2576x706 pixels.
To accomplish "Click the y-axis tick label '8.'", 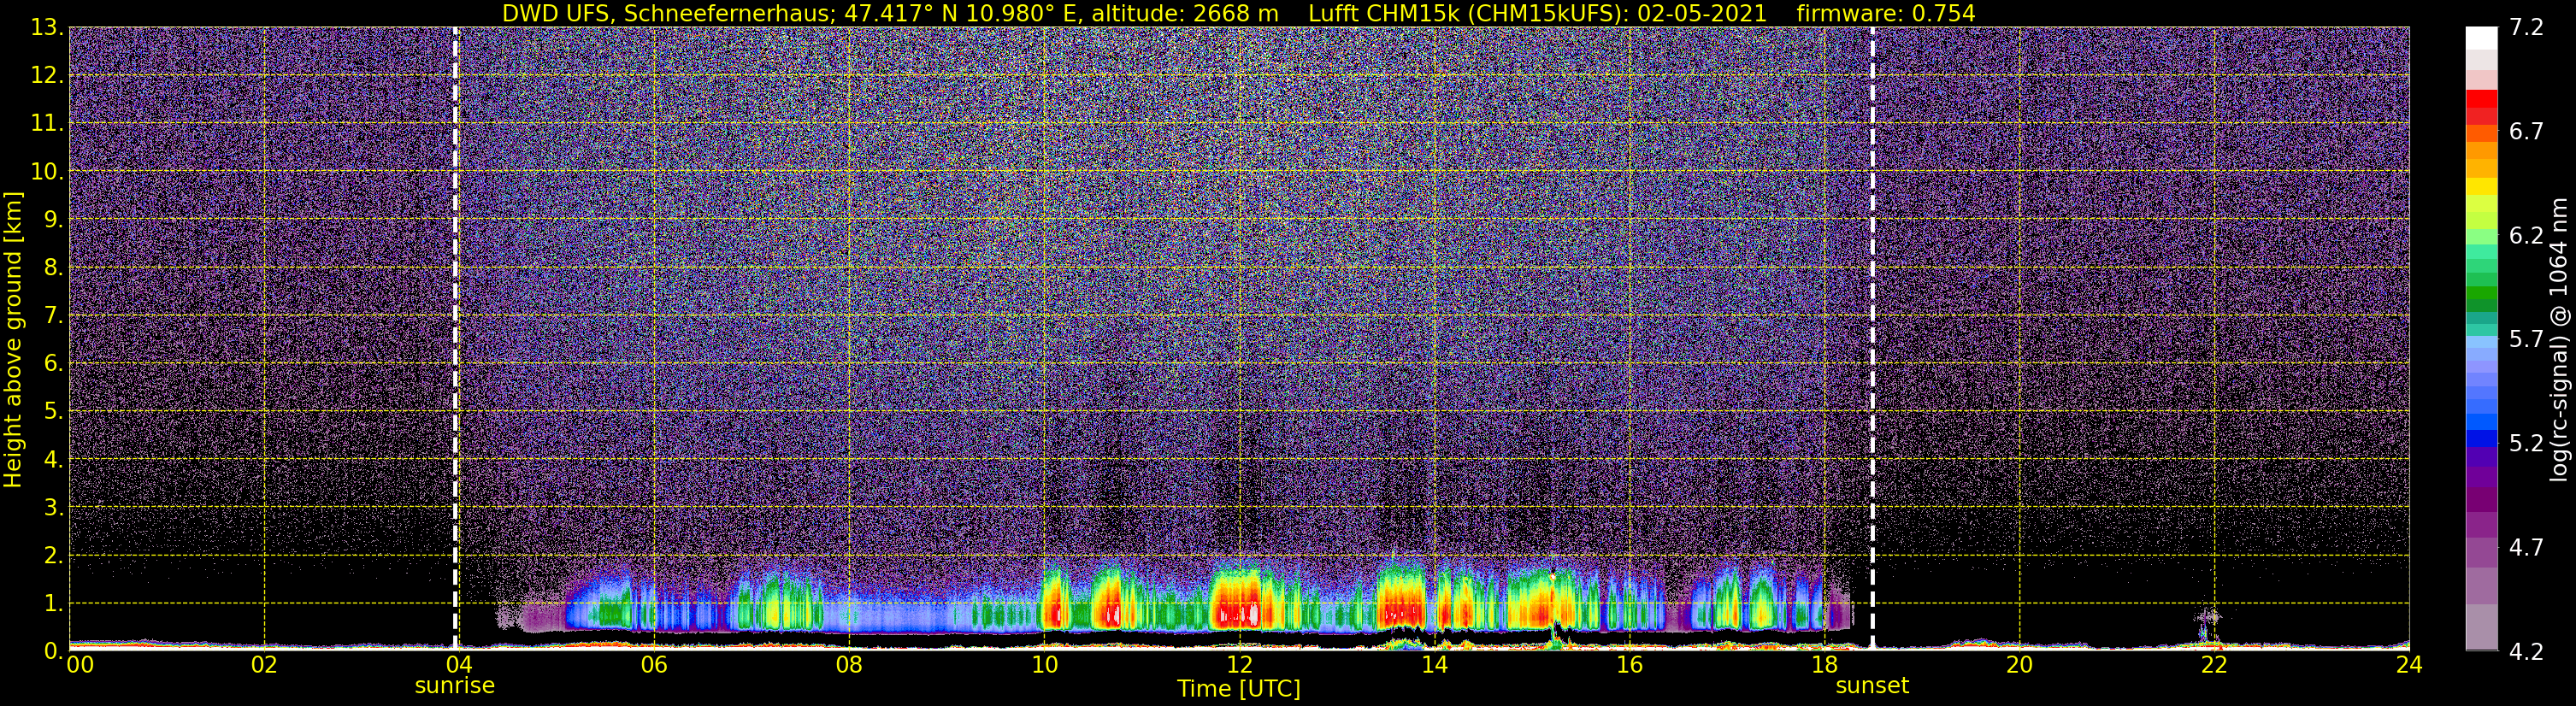I will [53, 268].
